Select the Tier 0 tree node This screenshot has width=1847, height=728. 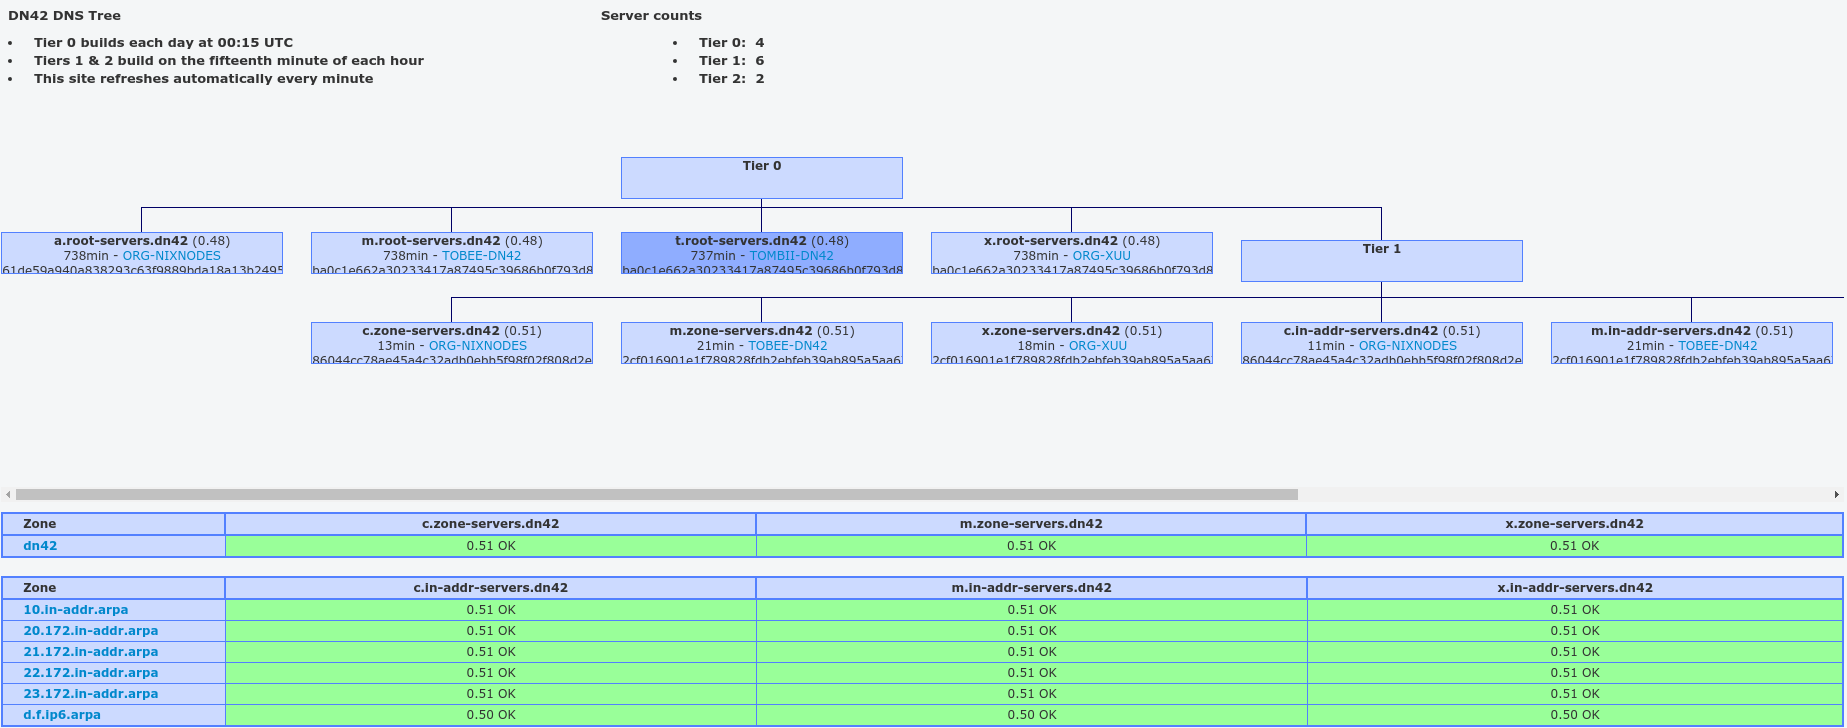click(x=761, y=178)
